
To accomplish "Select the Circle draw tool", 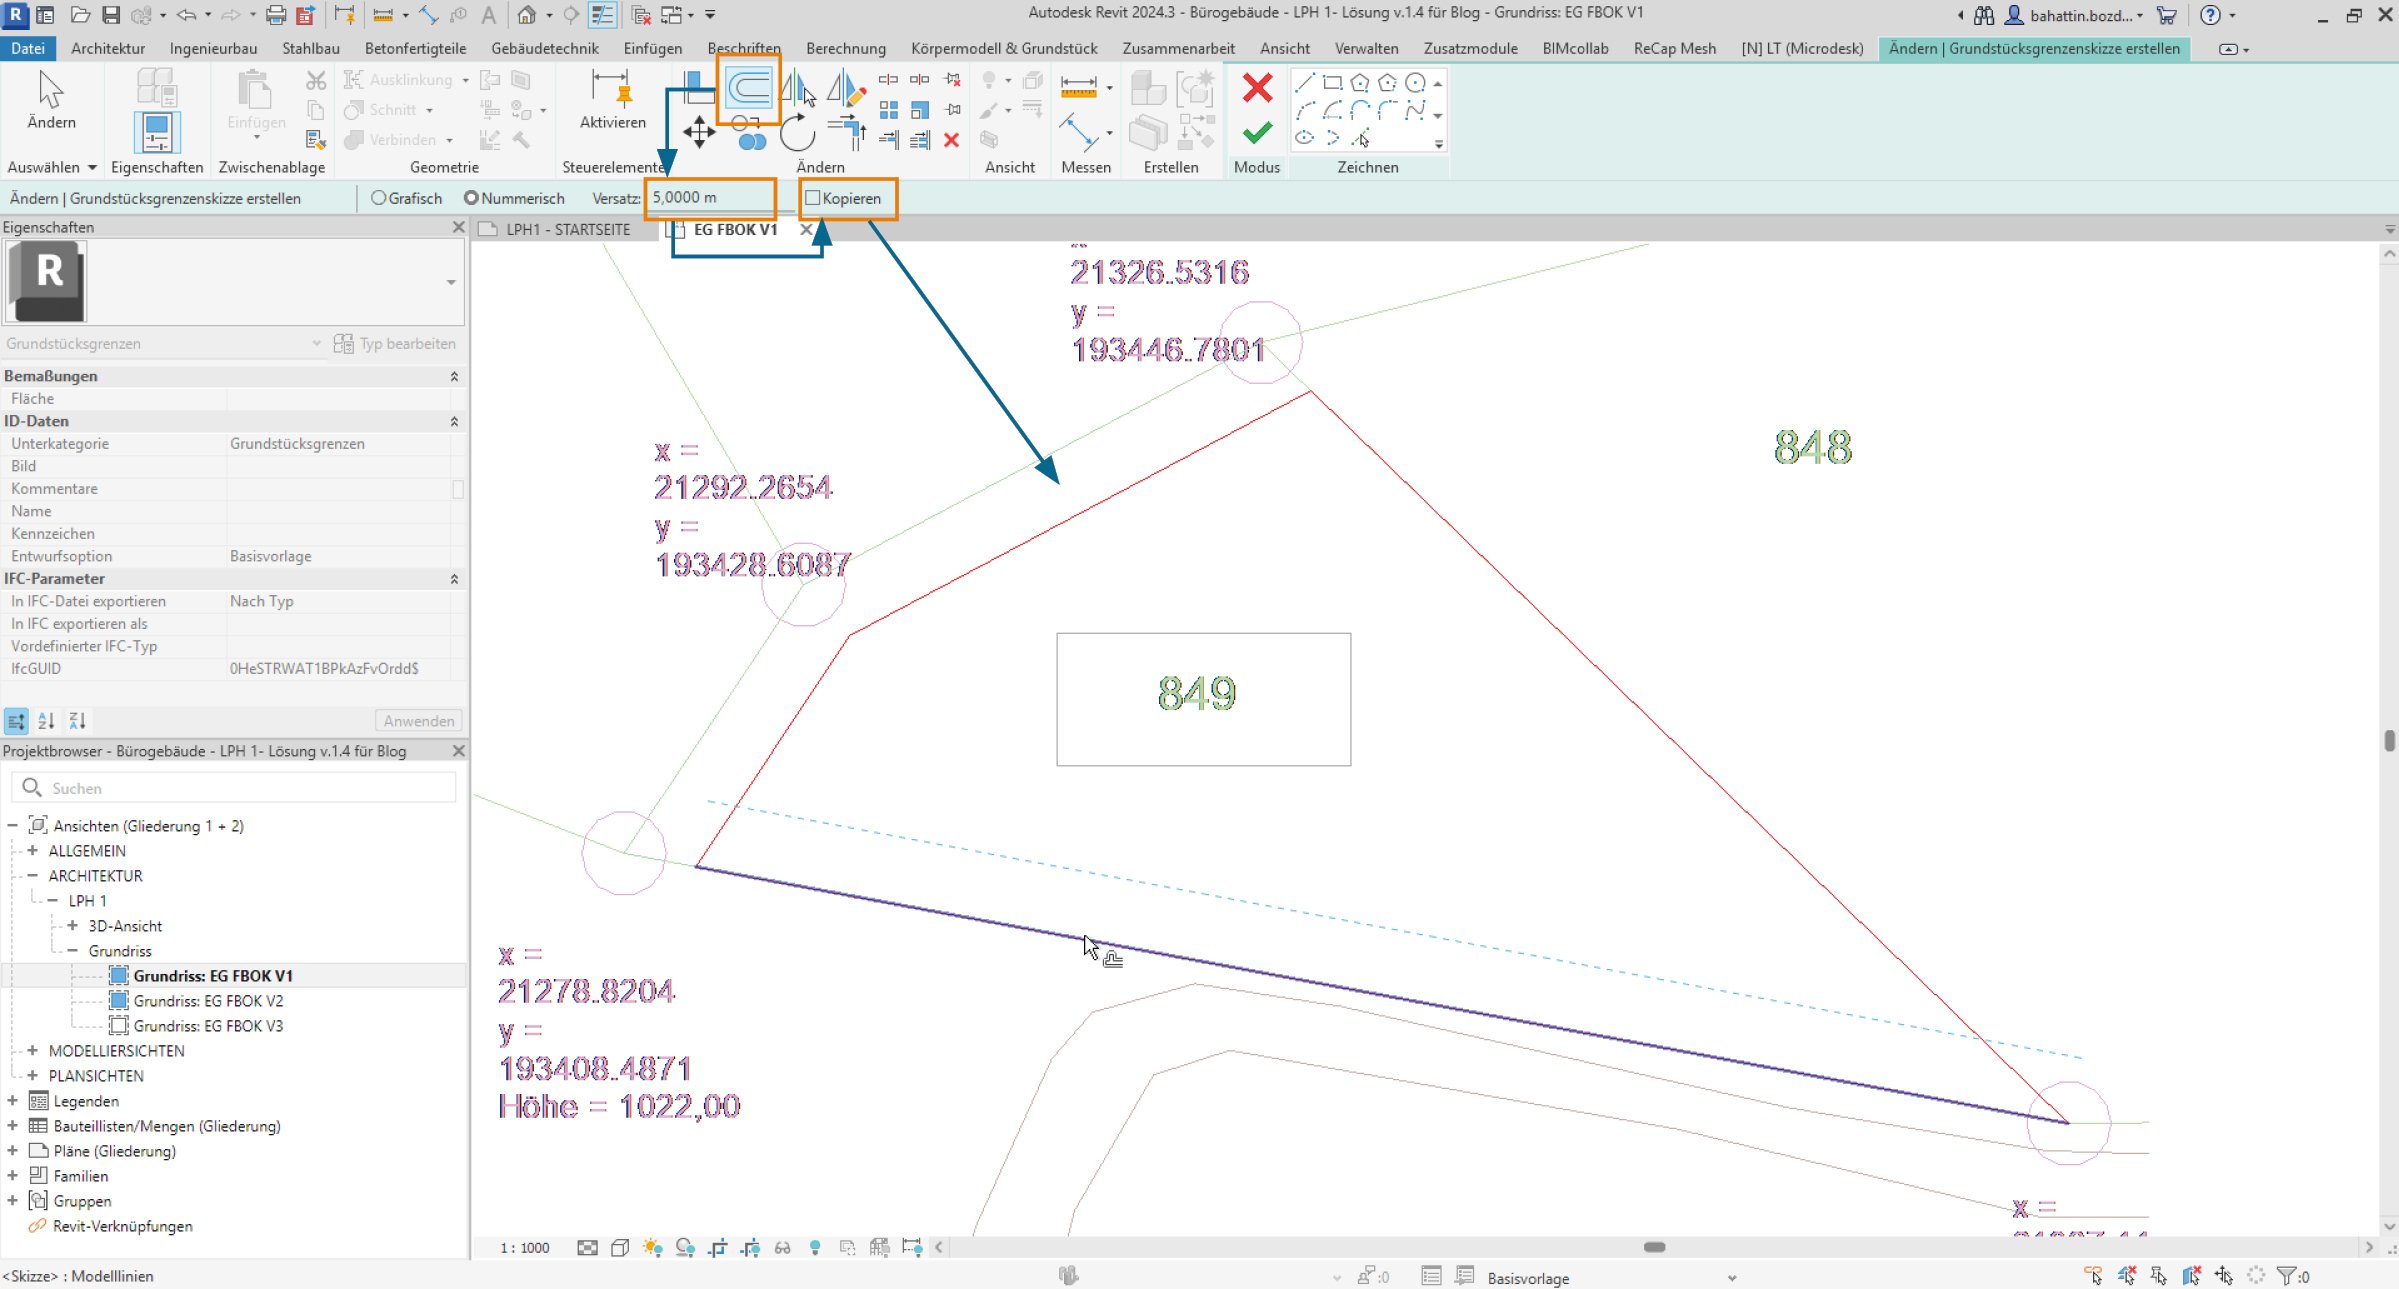I will pyautogui.click(x=1415, y=83).
